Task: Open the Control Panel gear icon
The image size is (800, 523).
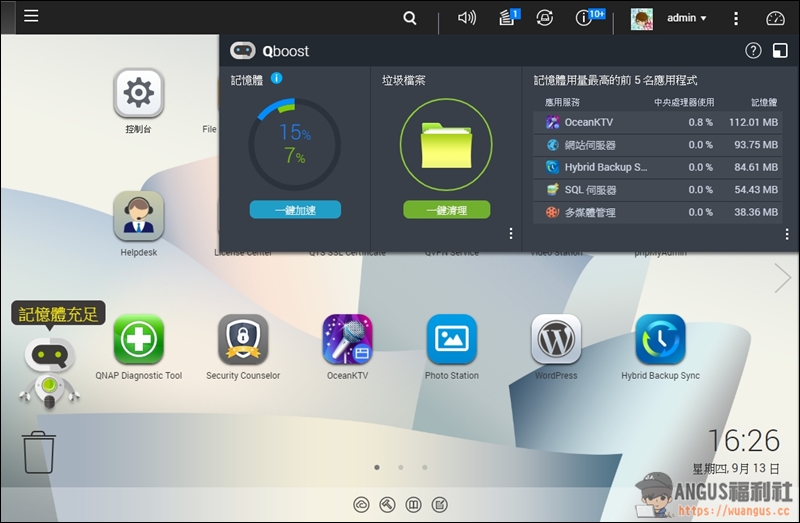Action: coord(139,94)
